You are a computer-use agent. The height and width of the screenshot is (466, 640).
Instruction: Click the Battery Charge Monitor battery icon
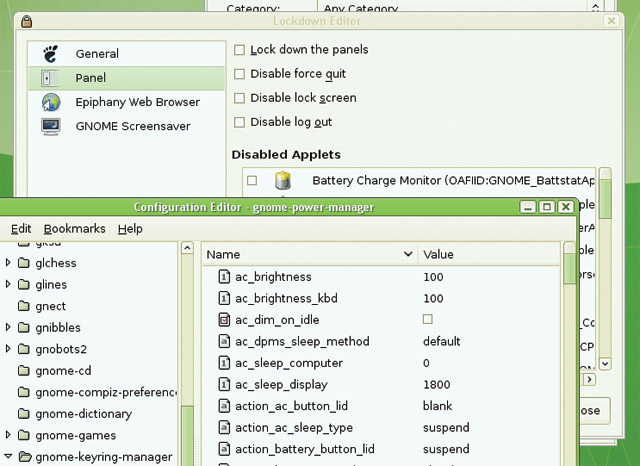point(282,180)
